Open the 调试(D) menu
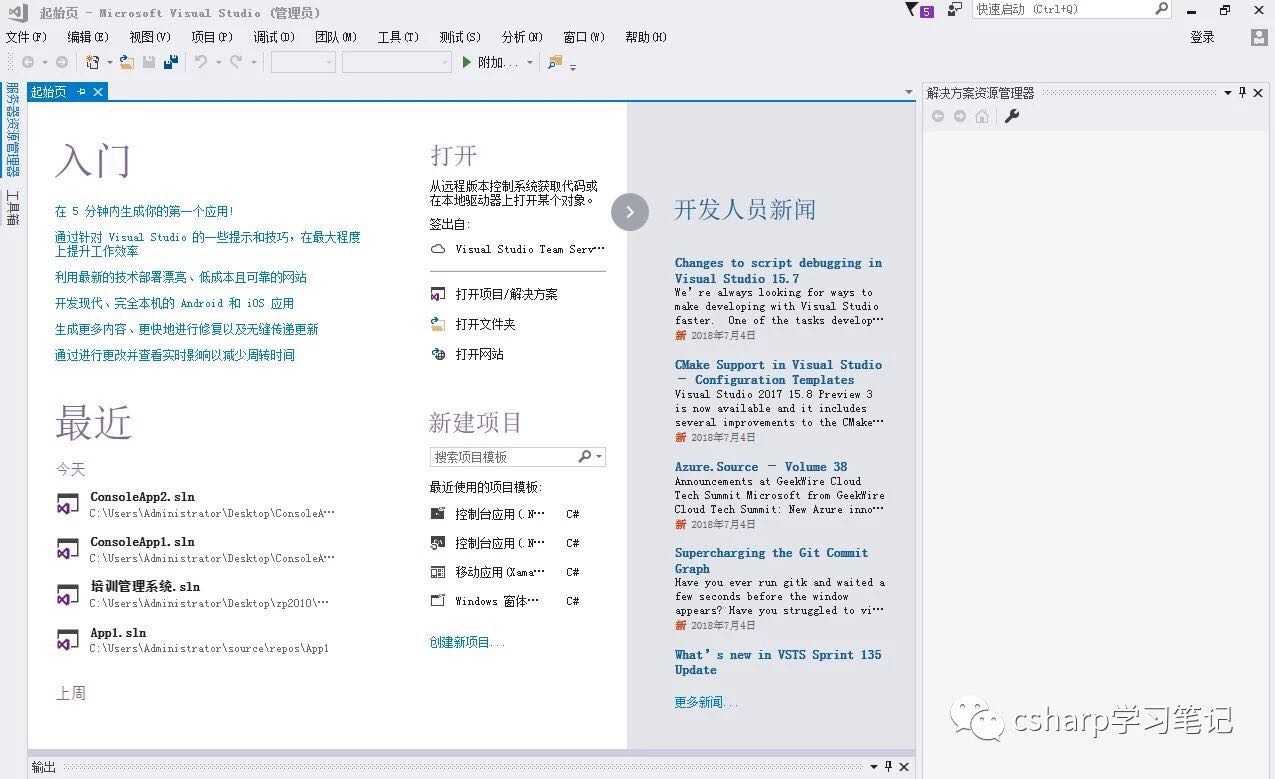 coord(274,37)
